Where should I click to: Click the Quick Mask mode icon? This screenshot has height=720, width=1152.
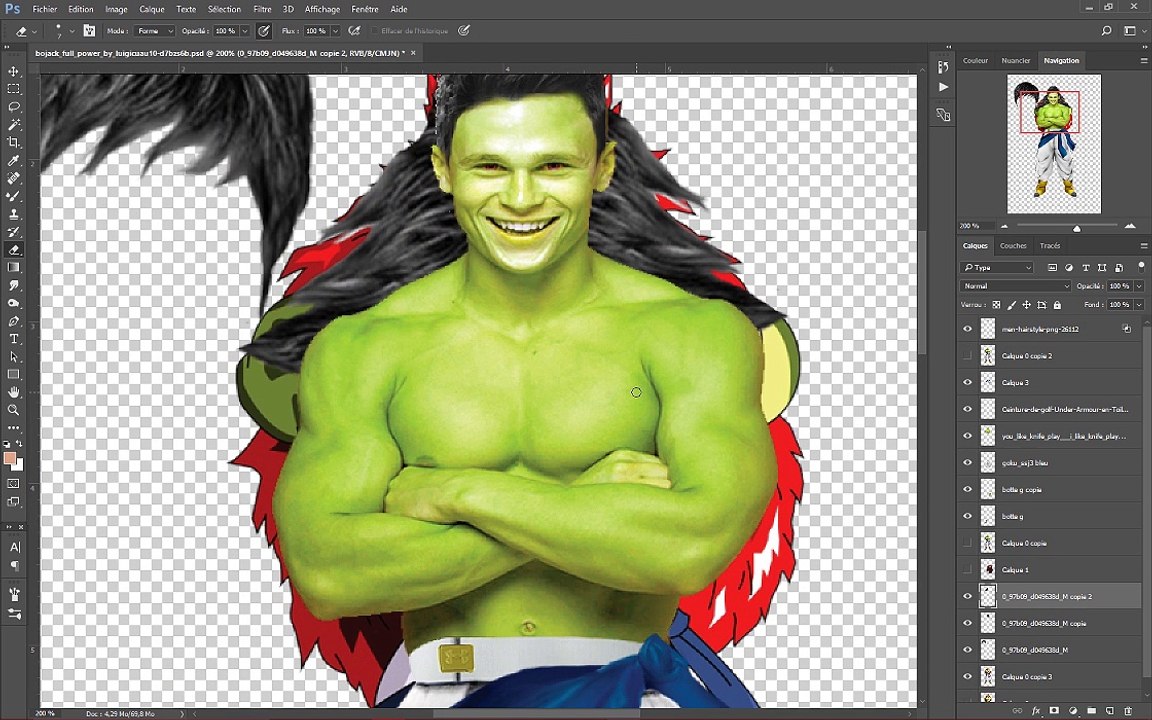(13, 484)
